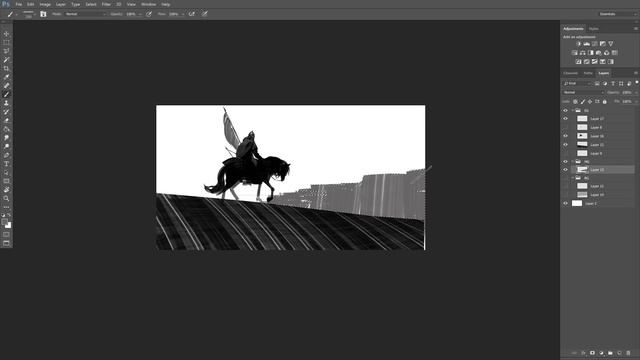The image size is (640, 360).
Task: Select the Move tool
Action: tap(6, 34)
